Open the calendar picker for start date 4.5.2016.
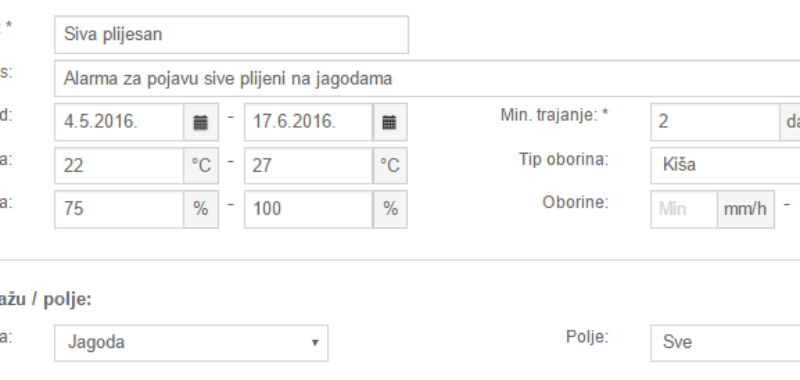This screenshot has height=380, width=800. pos(201,122)
